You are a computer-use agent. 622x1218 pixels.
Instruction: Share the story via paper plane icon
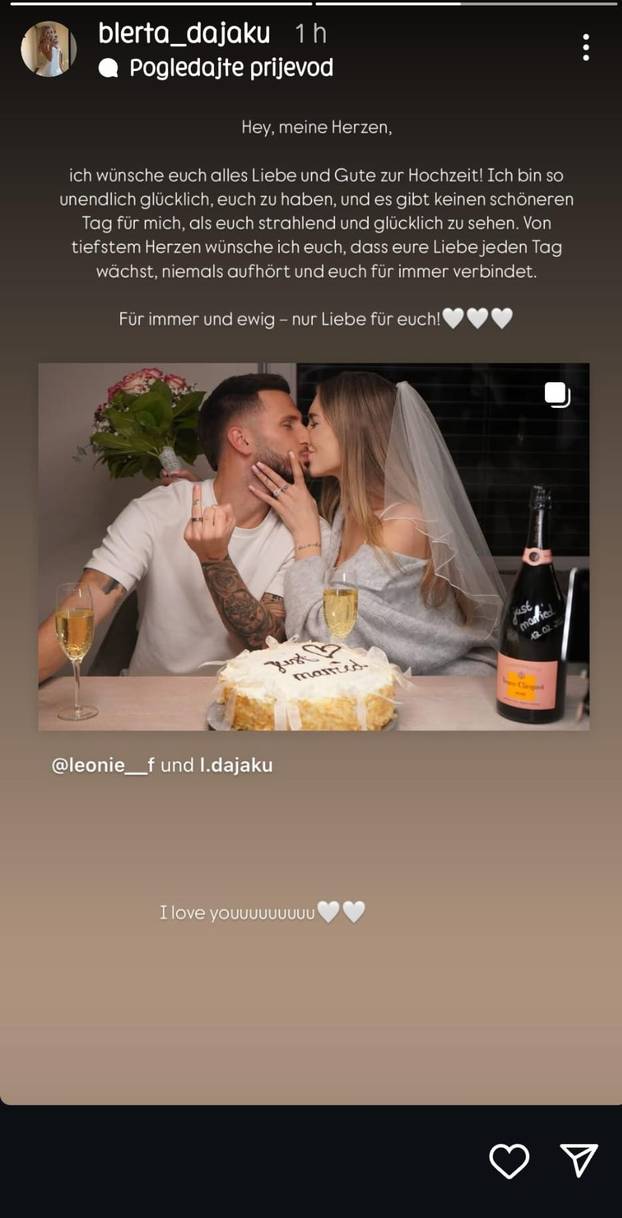point(580,1160)
